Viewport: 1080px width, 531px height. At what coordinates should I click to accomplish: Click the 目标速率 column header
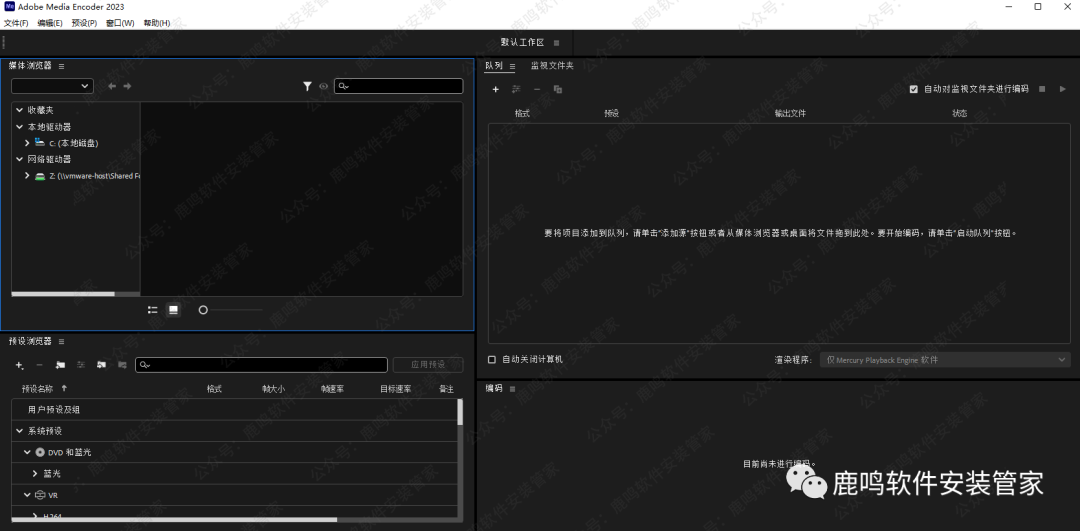tap(395, 388)
